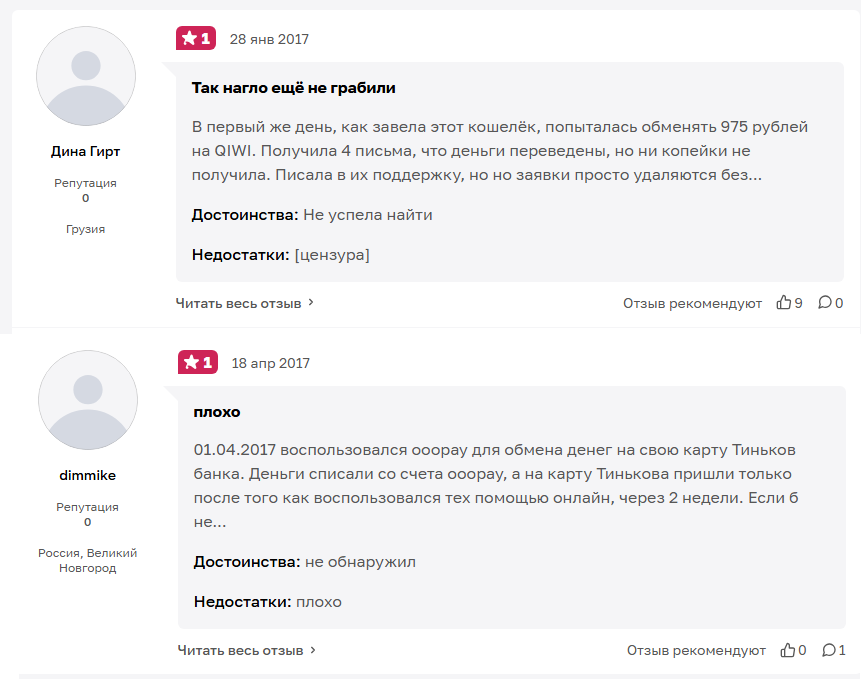Open comments on Дина Гирт's review
This screenshot has width=861, height=681.
[x=825, y=303]
